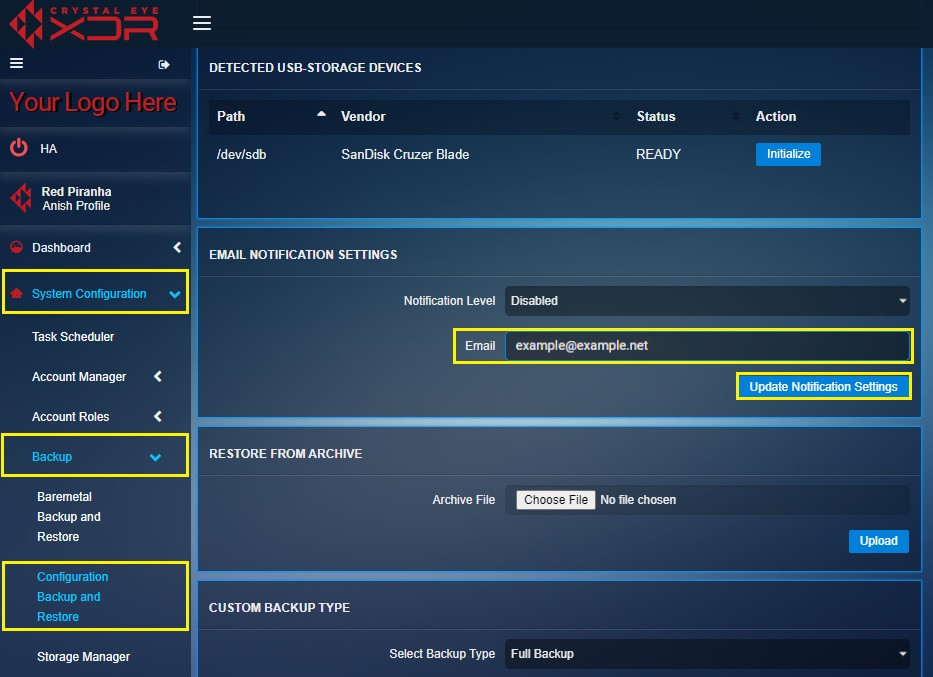Click the logout arrow icon in sidebar
933x677 pixels.
[x=164, y=64]
